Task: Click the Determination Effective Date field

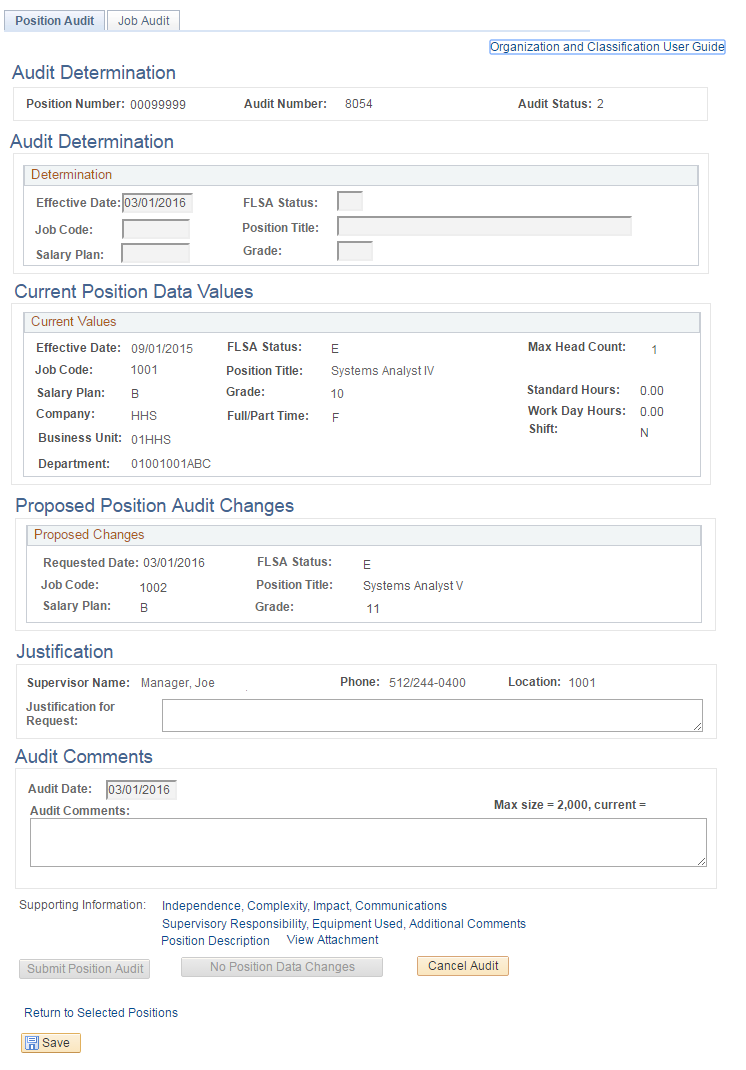Action: 157,203
